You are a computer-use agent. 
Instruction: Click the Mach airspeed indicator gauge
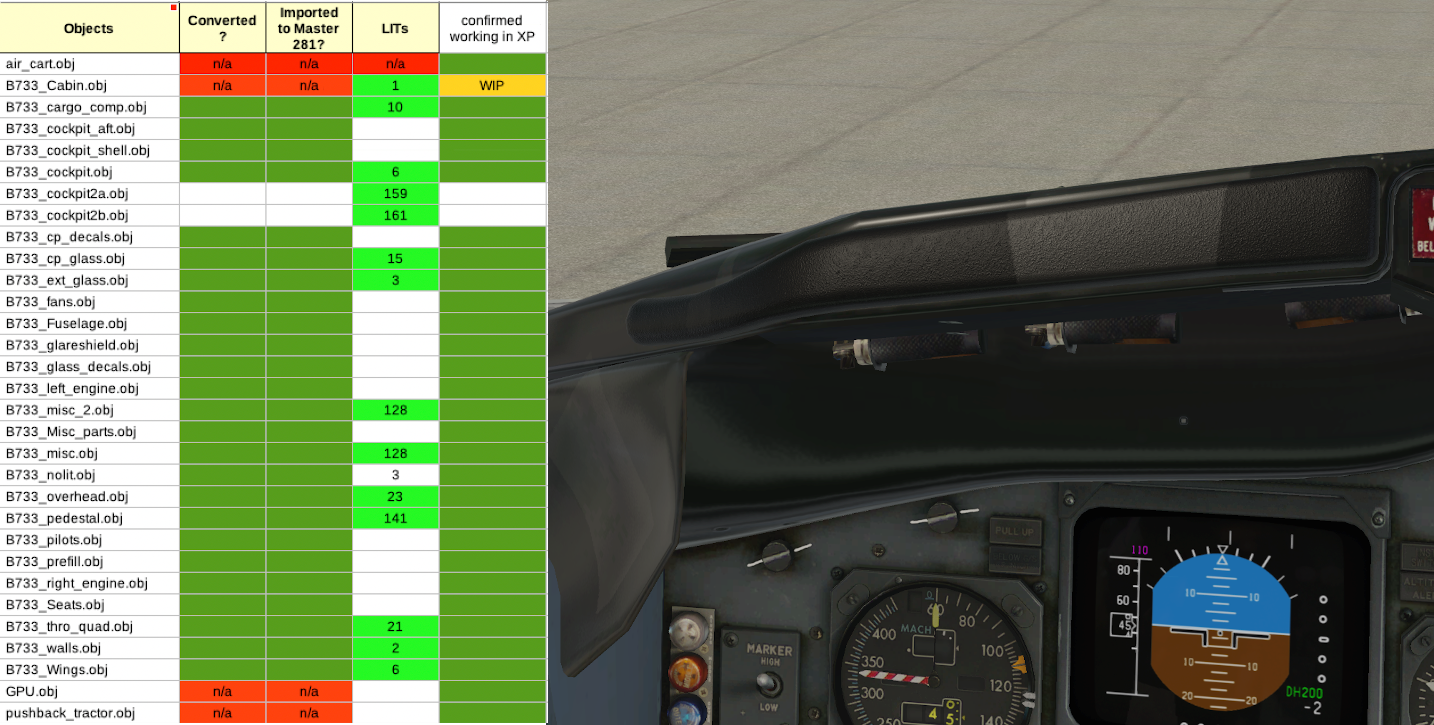tap(936, 657)
